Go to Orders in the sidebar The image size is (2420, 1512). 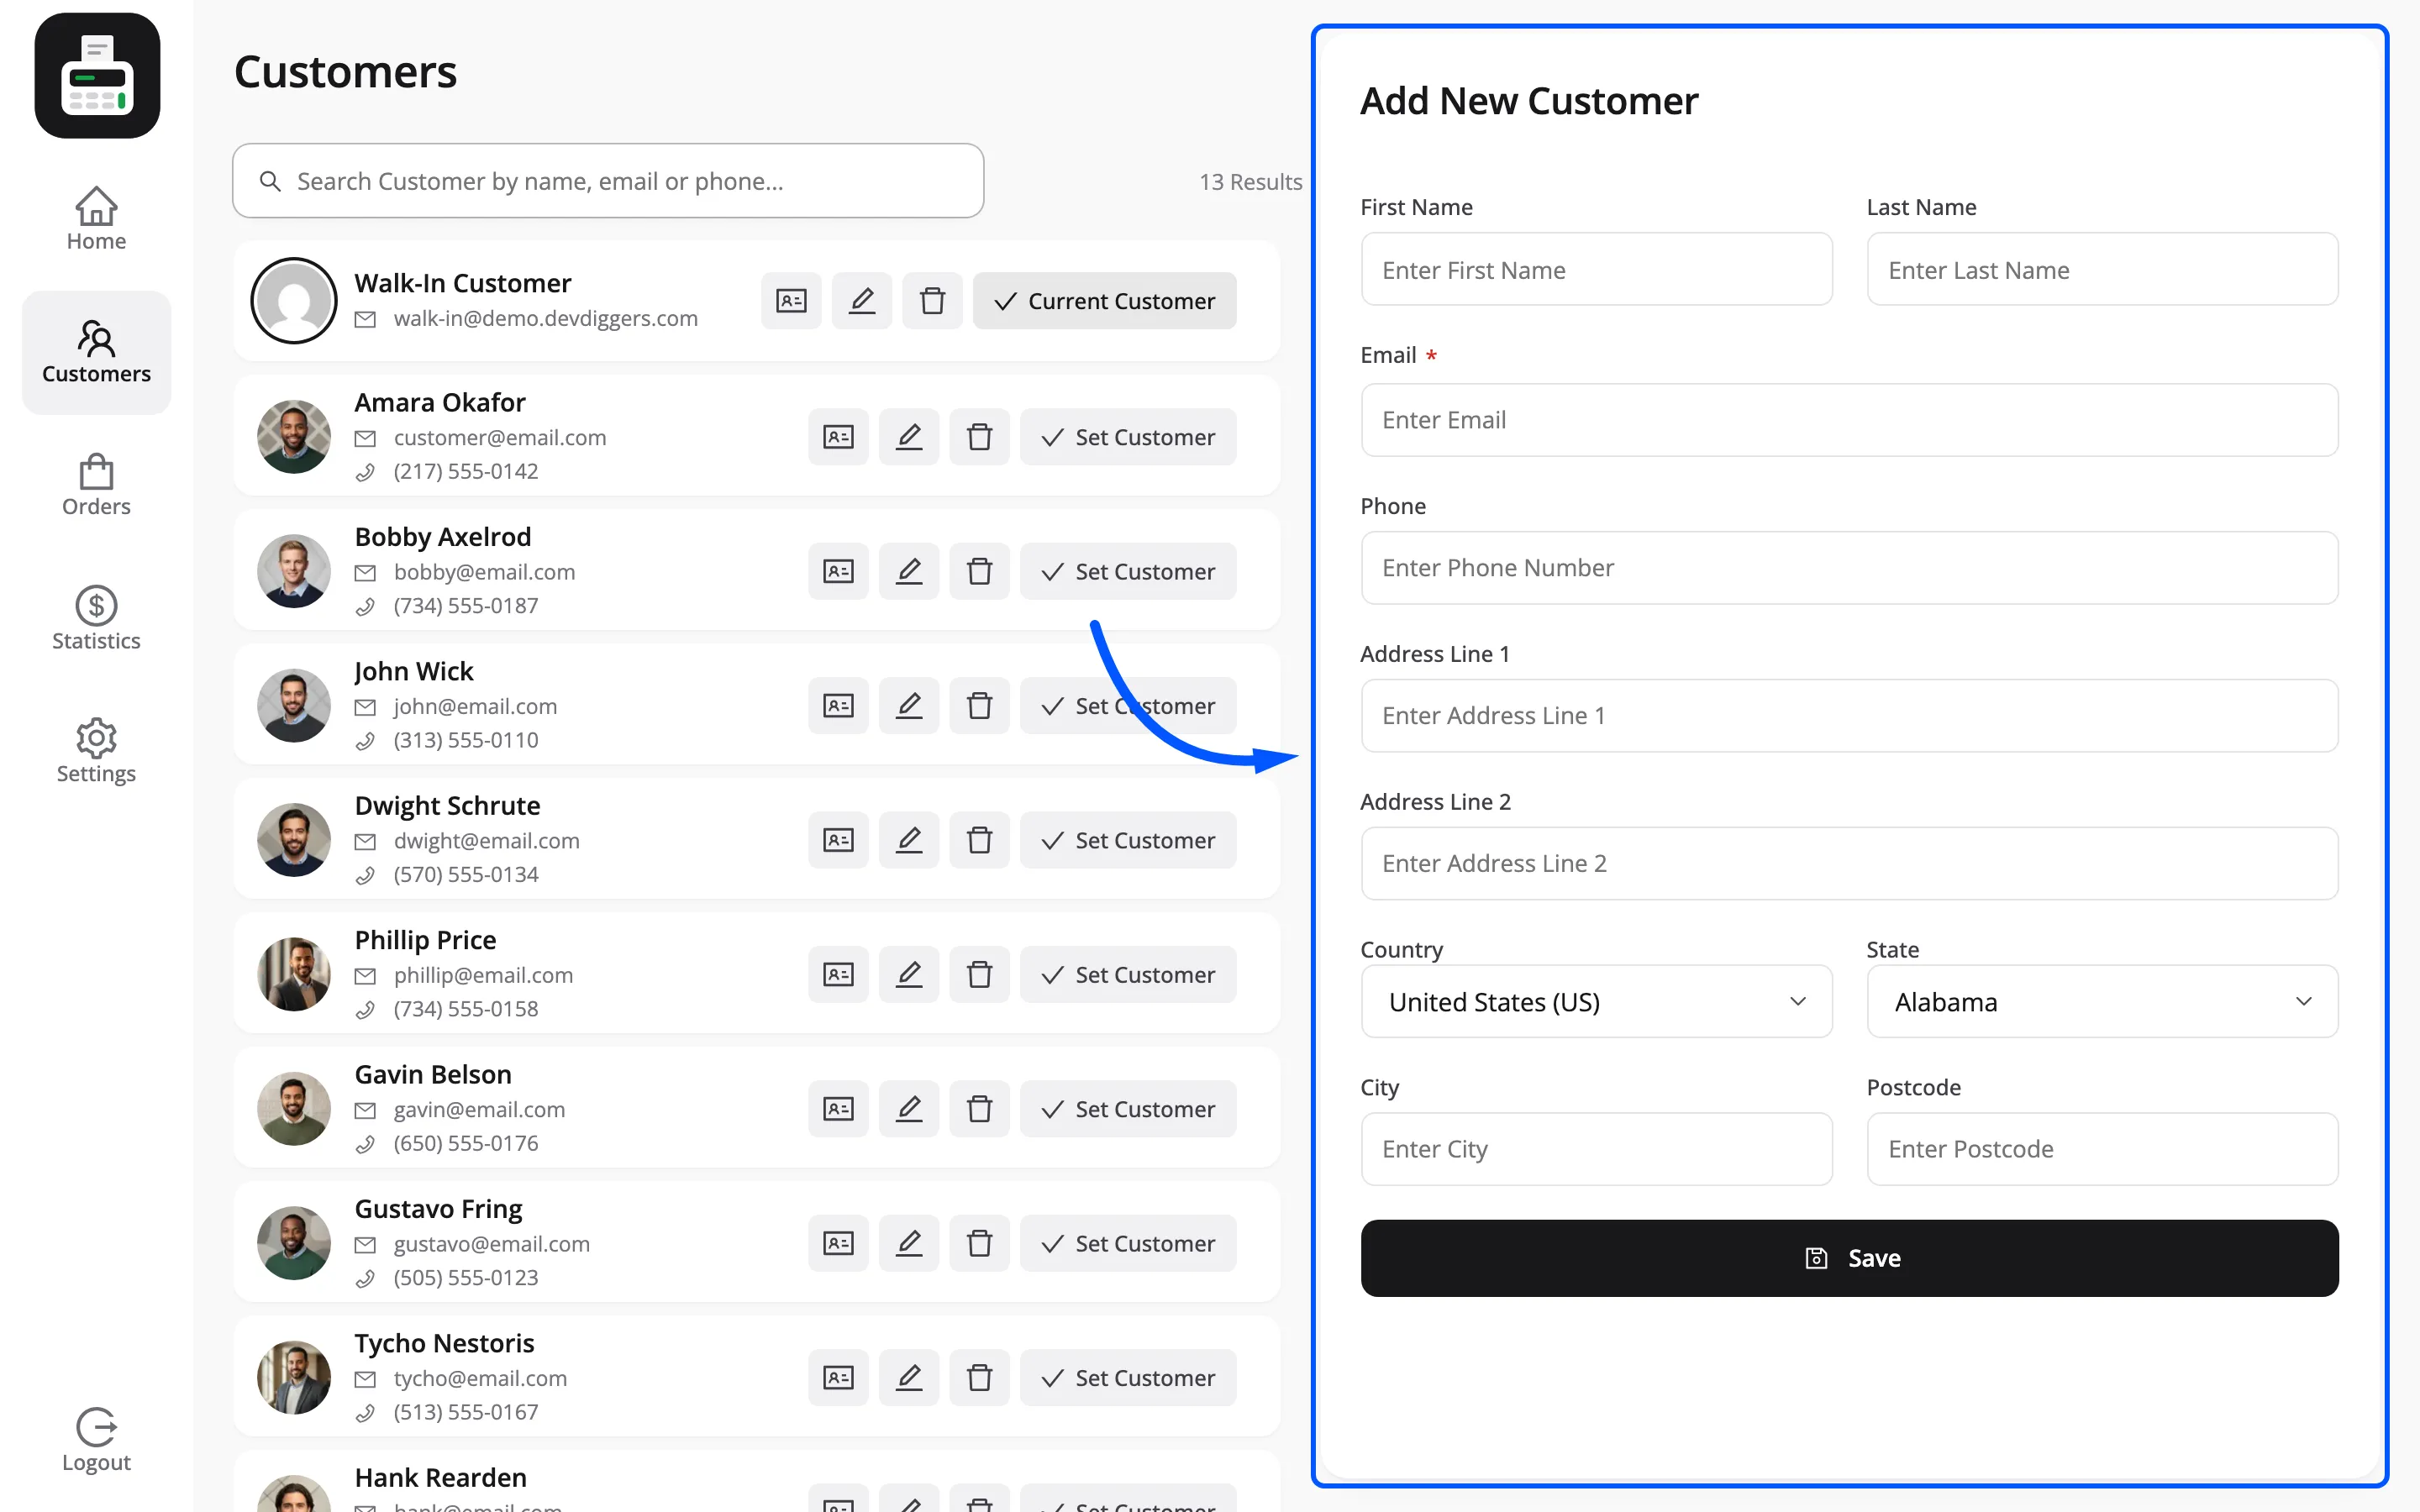[96, 485]
